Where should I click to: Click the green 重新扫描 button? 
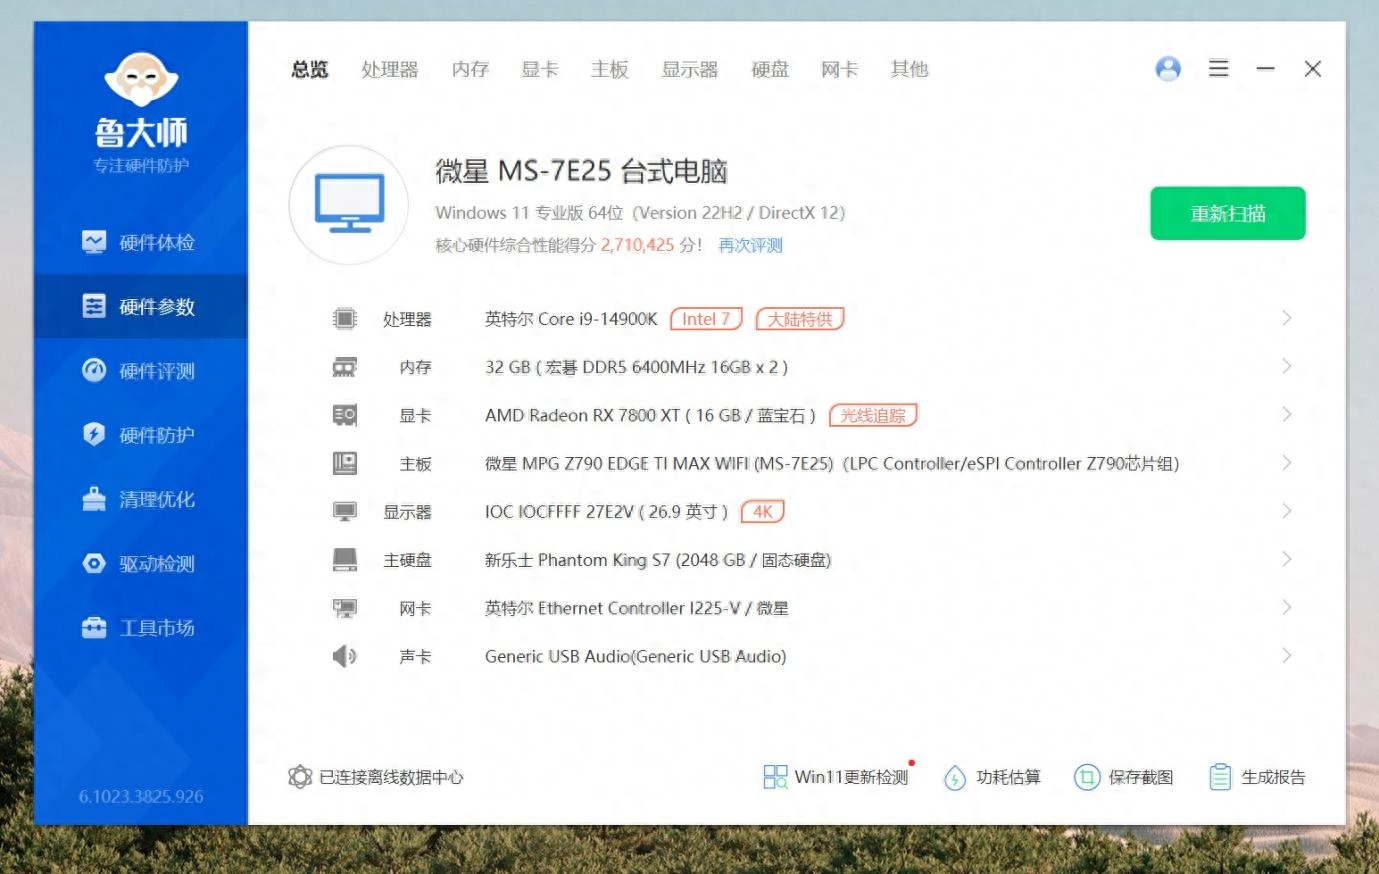tap(1228, 213)
